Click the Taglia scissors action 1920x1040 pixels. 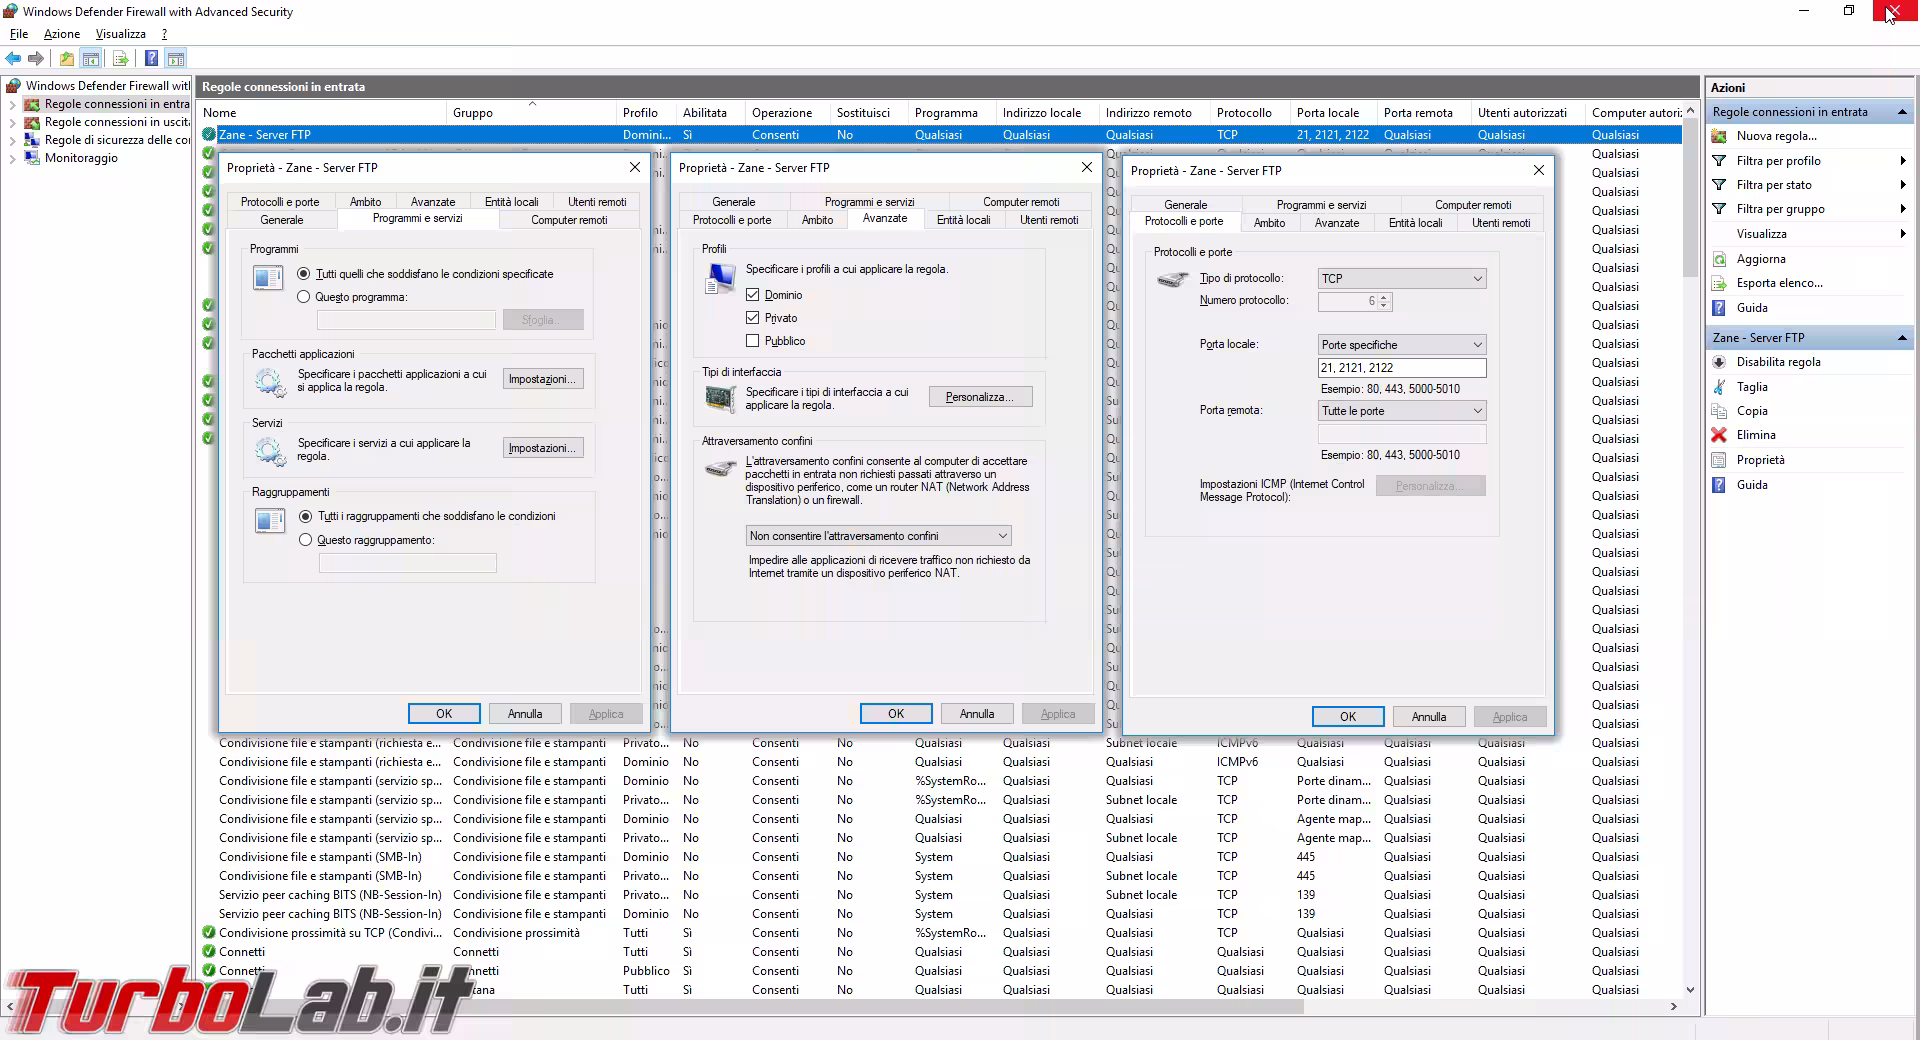[1751, 387]
